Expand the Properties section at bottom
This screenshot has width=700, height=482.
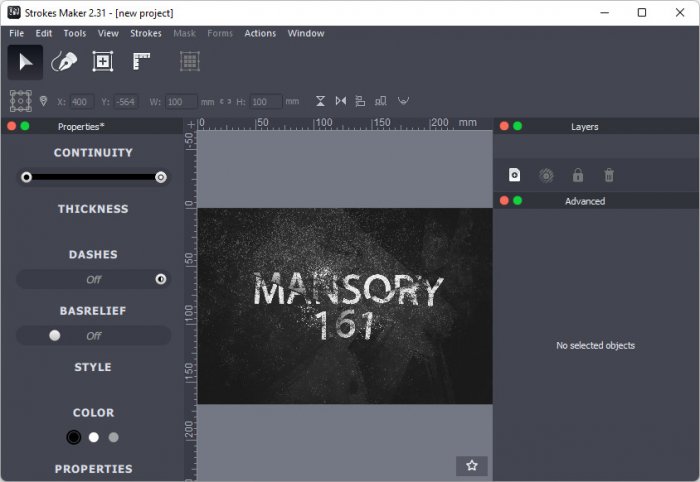93,469
